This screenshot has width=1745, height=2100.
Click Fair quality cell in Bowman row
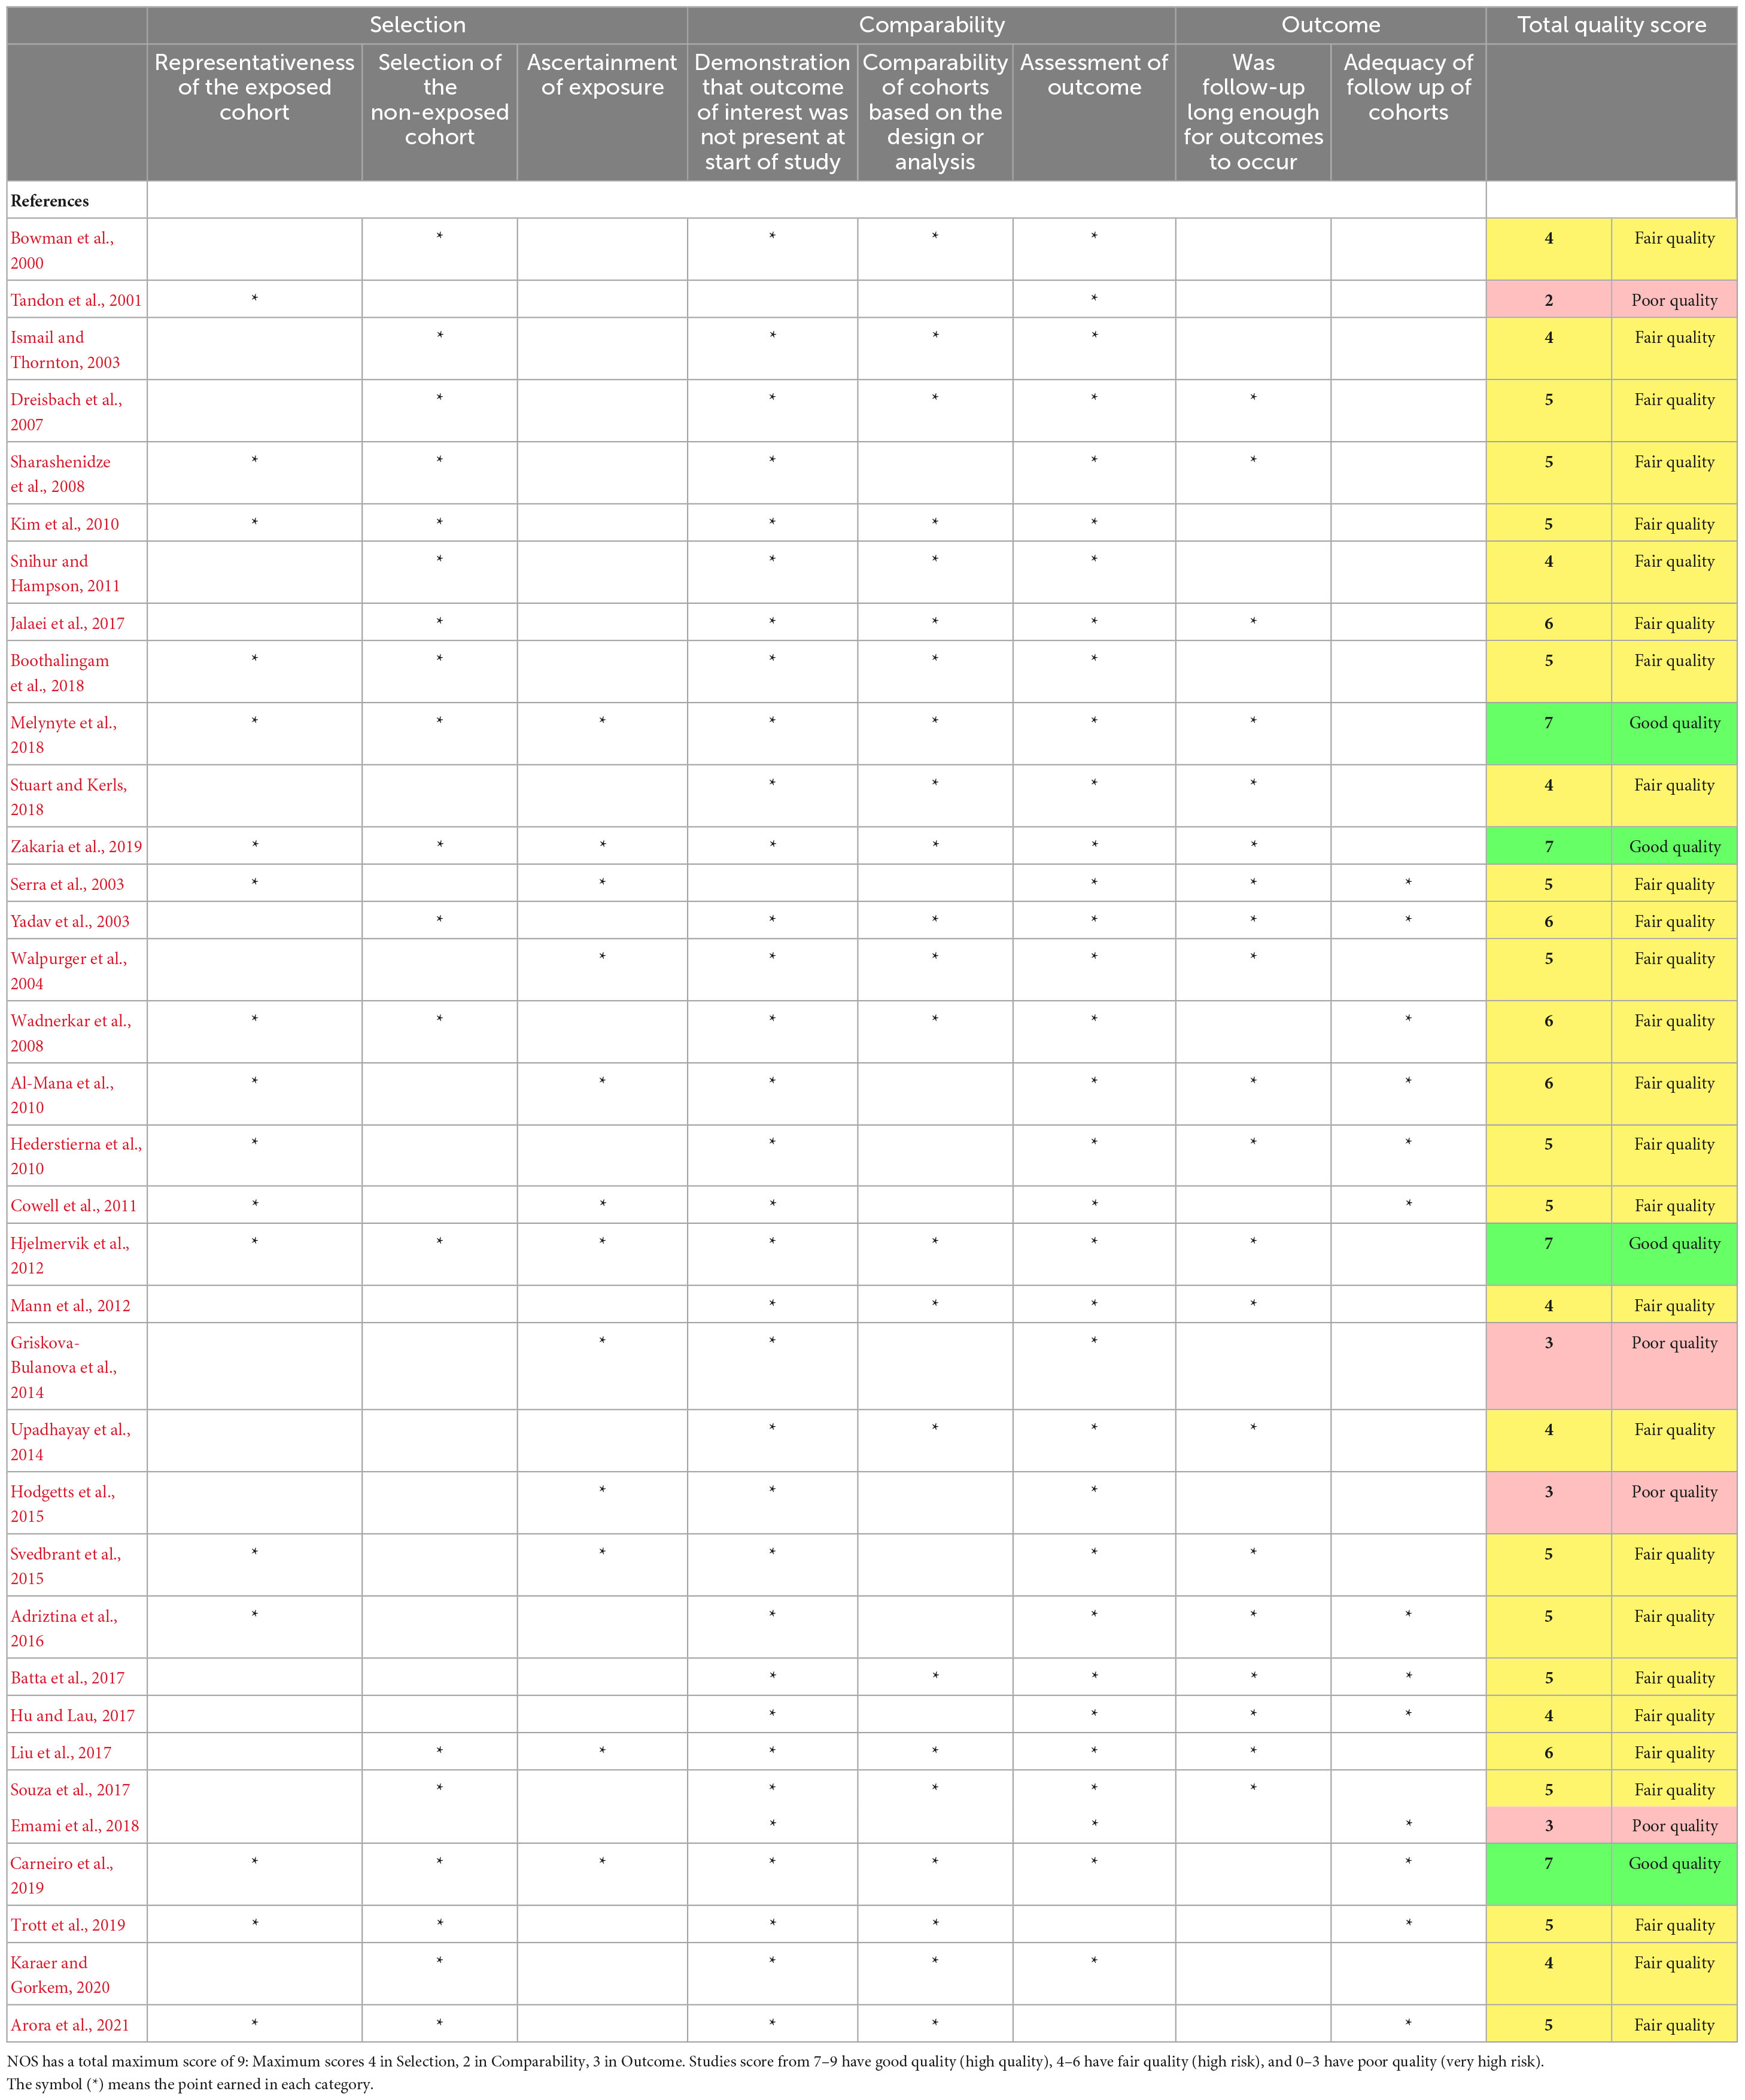1674,250
